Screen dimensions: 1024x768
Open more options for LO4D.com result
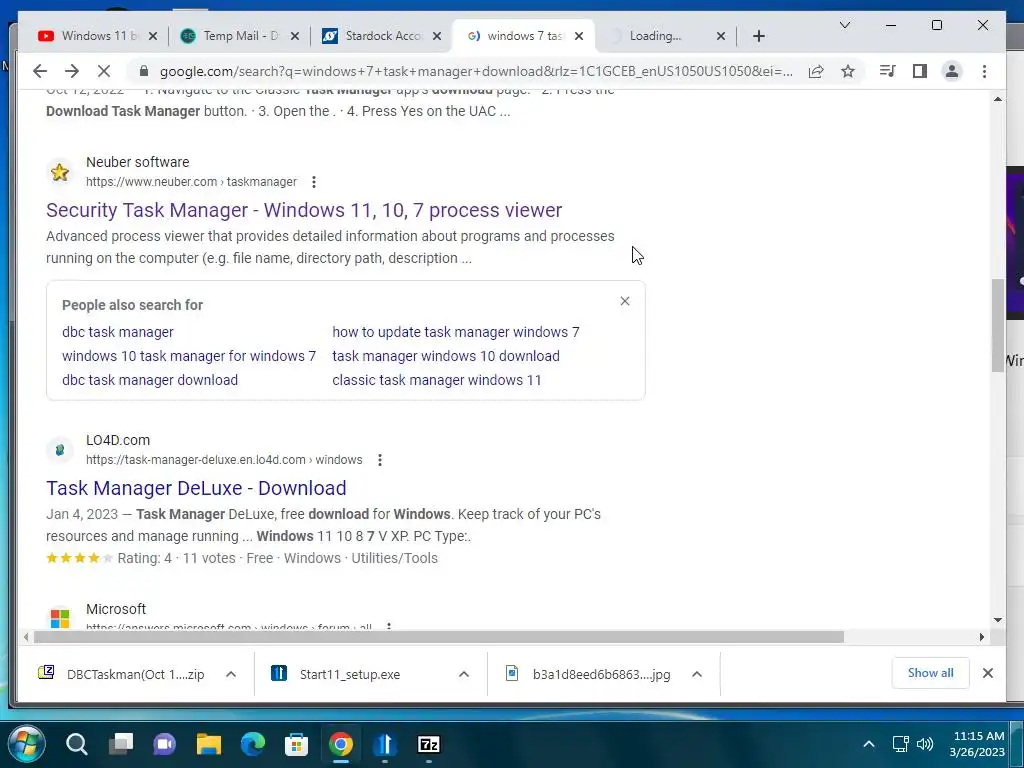coord(380,460)
